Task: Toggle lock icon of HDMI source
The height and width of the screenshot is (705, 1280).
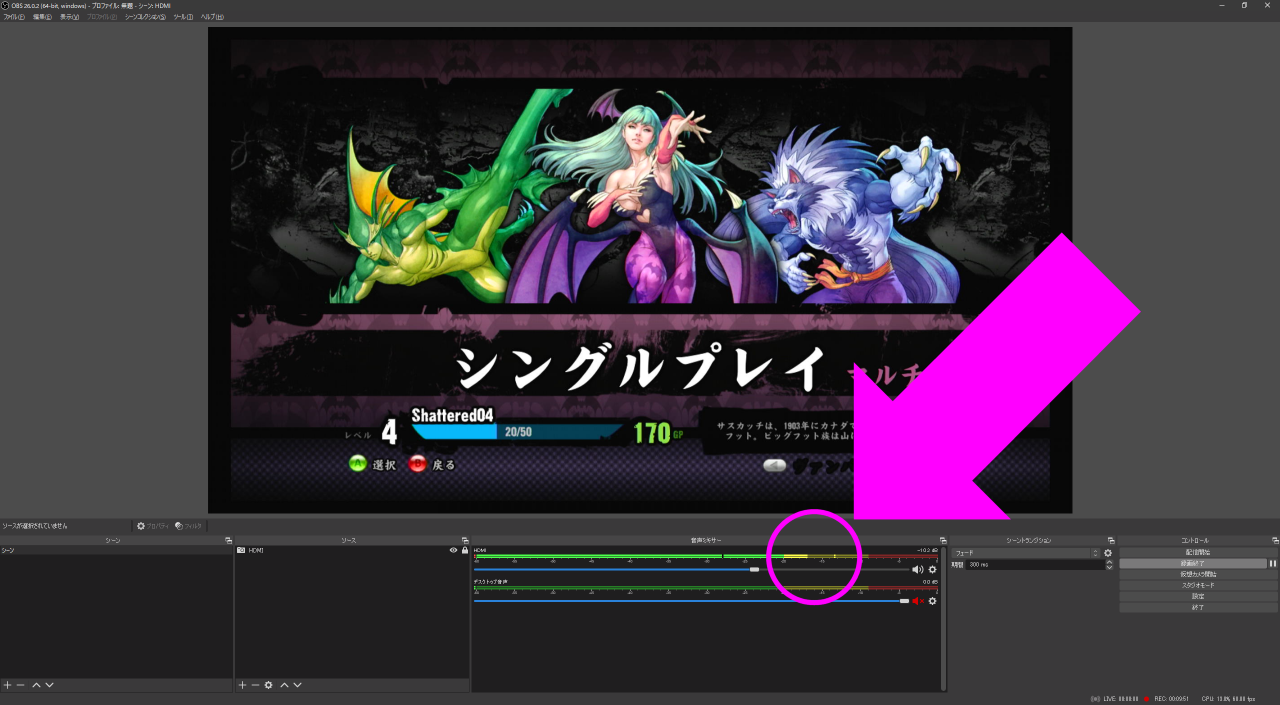Action: (464, 550)
